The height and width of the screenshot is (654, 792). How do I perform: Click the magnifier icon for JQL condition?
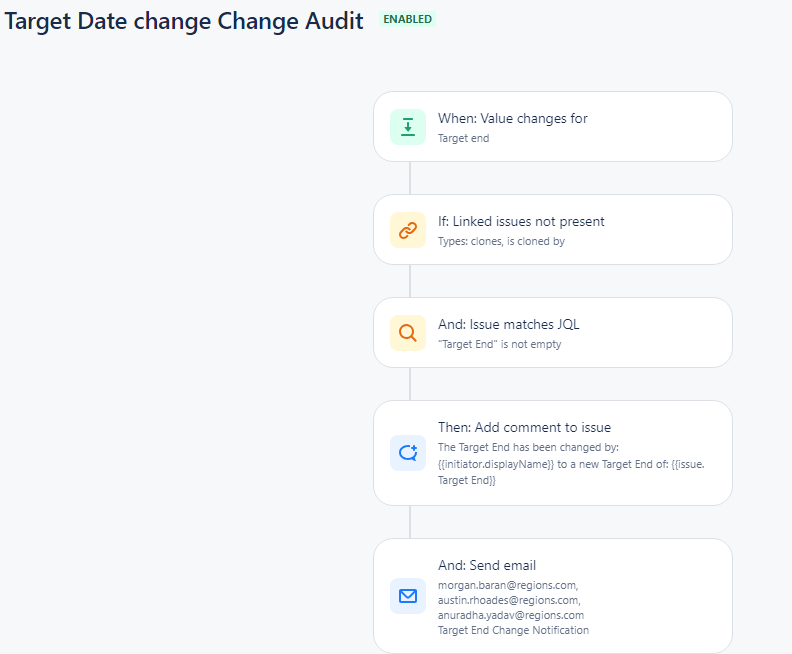408,333
